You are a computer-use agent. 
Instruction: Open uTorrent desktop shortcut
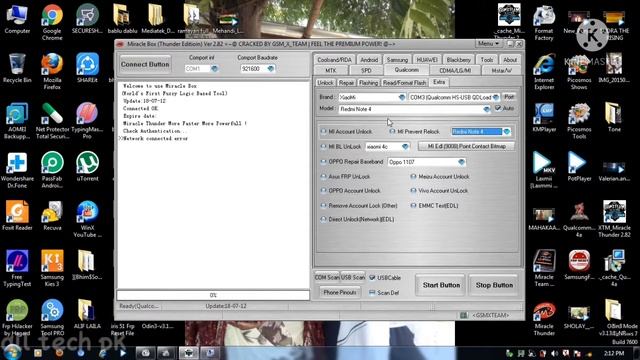(87, 166)
